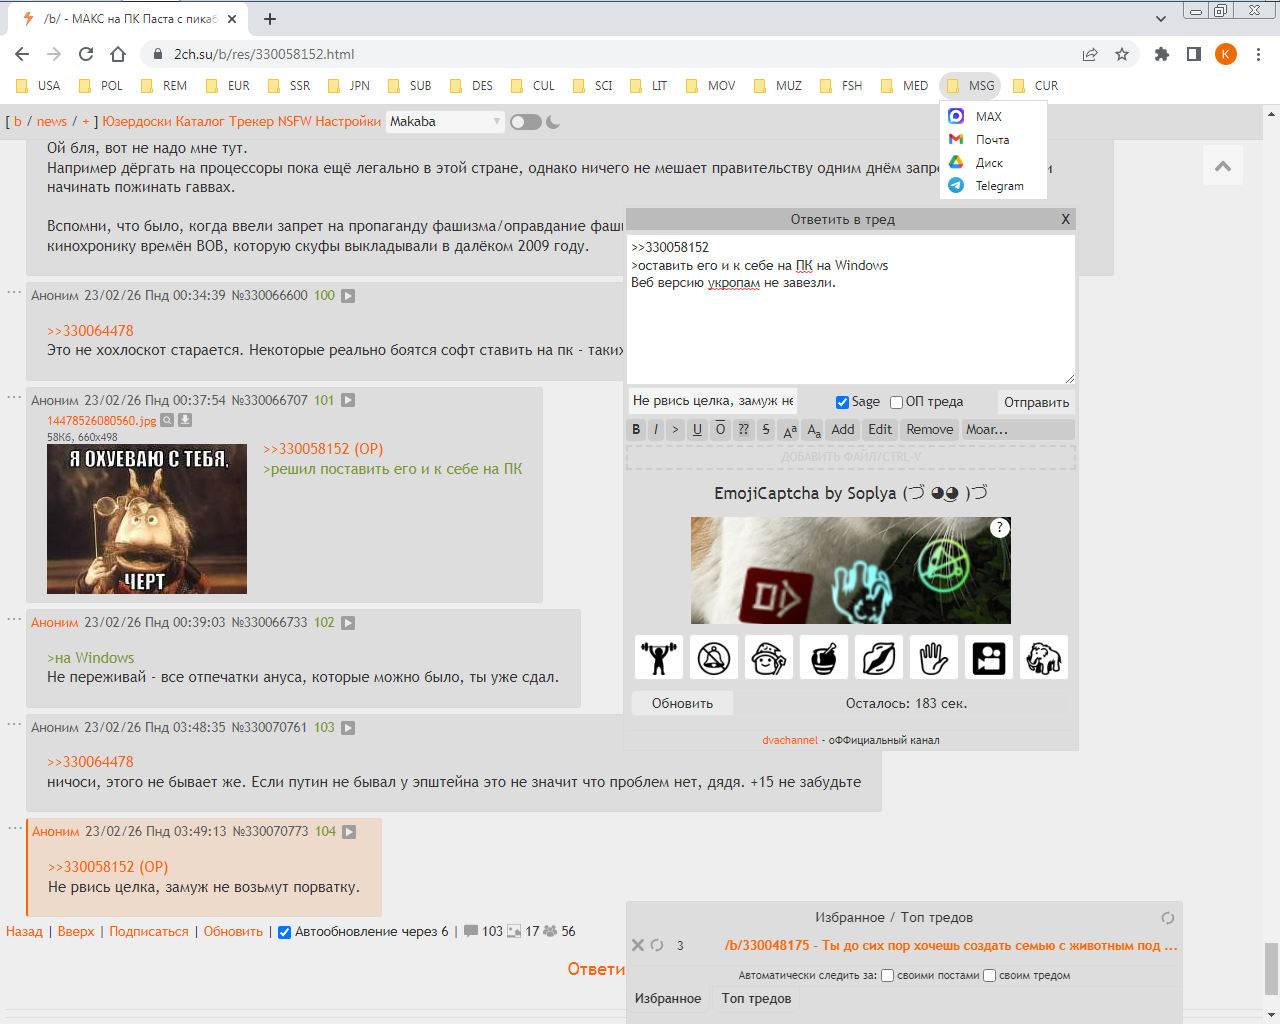Check the ОП треда checkbox
1280x1024 pixels.
(x=896, y=402)
